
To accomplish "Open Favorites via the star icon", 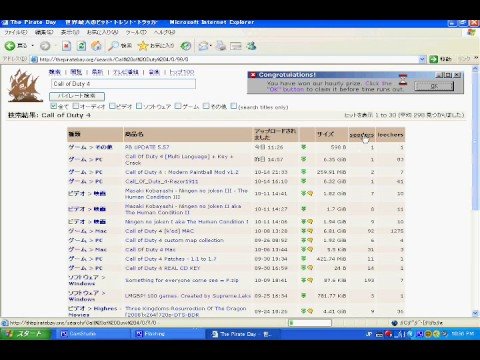I will 143,46.
